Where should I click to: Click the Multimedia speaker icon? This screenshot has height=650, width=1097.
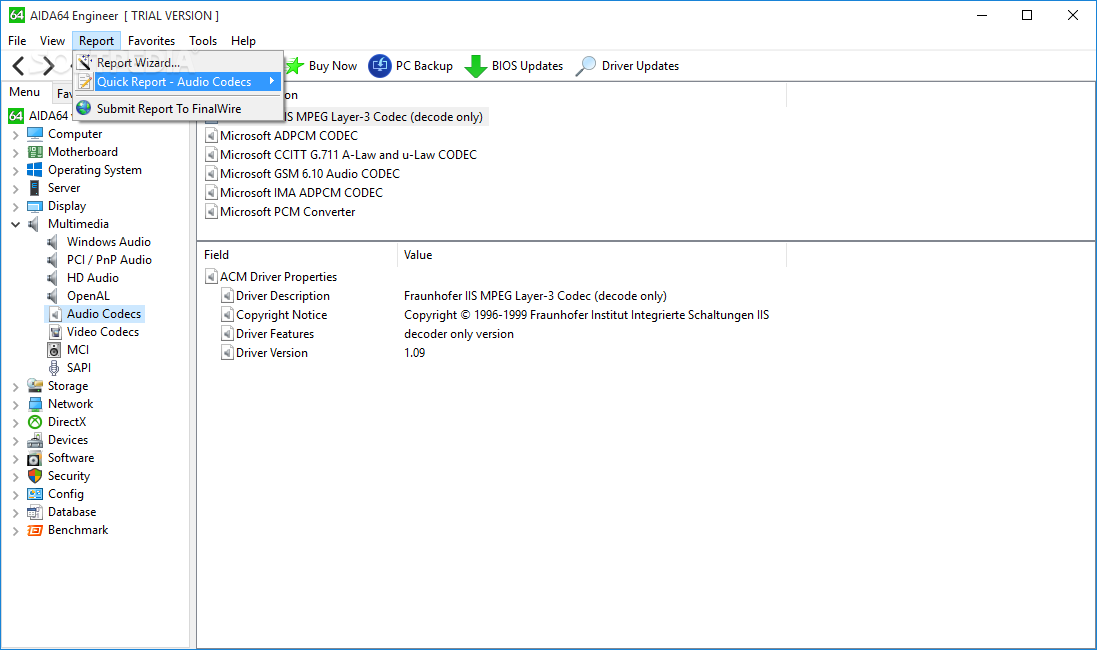(34, 224)
